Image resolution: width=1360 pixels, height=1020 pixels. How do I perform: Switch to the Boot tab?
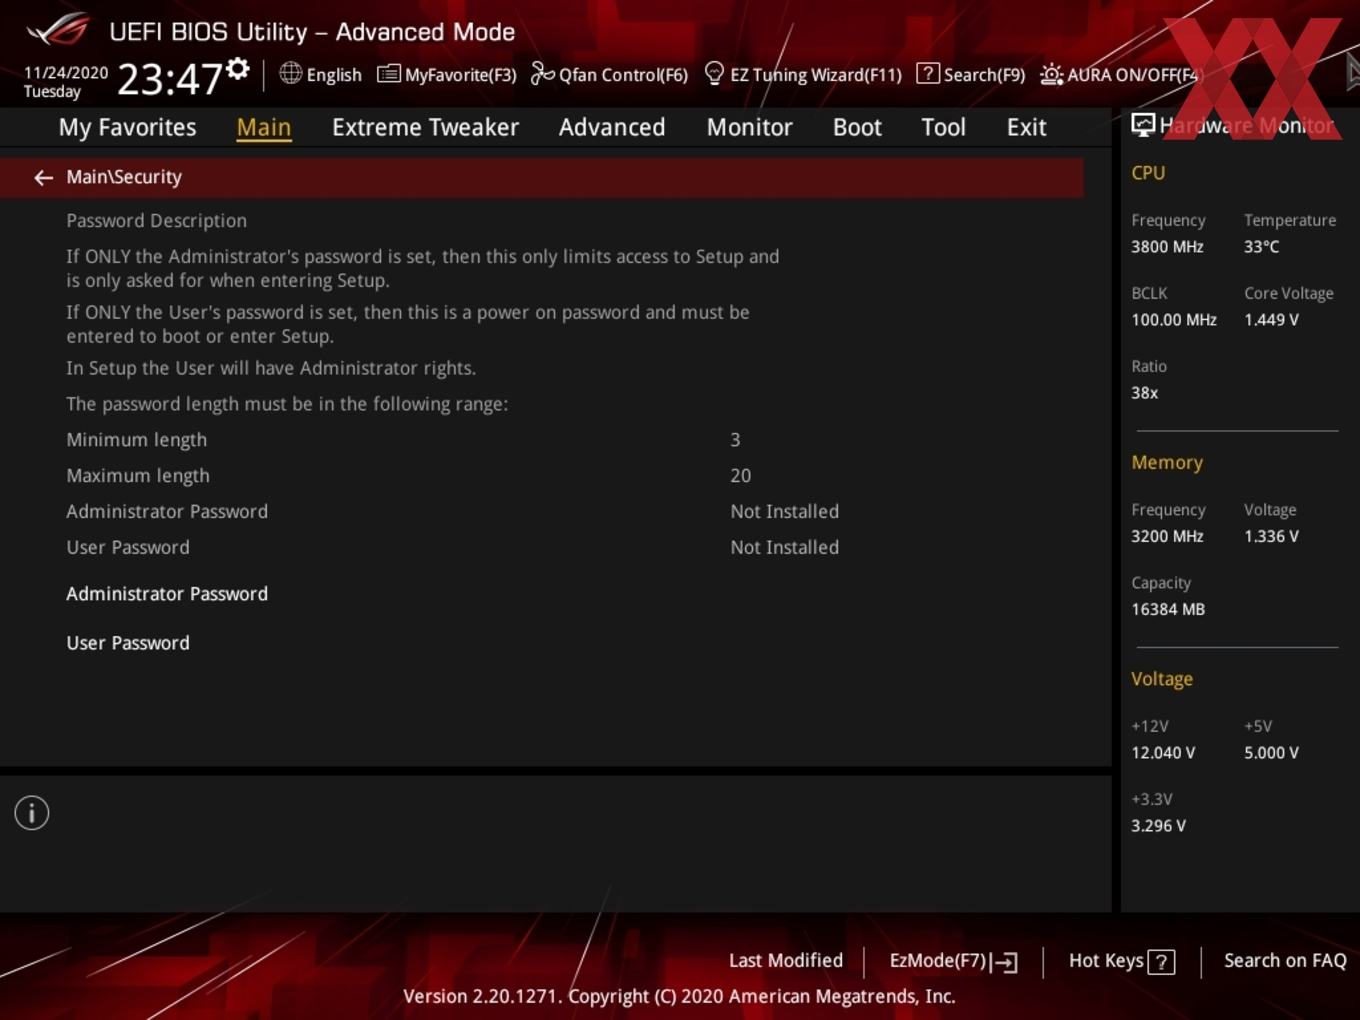[857, 127]
